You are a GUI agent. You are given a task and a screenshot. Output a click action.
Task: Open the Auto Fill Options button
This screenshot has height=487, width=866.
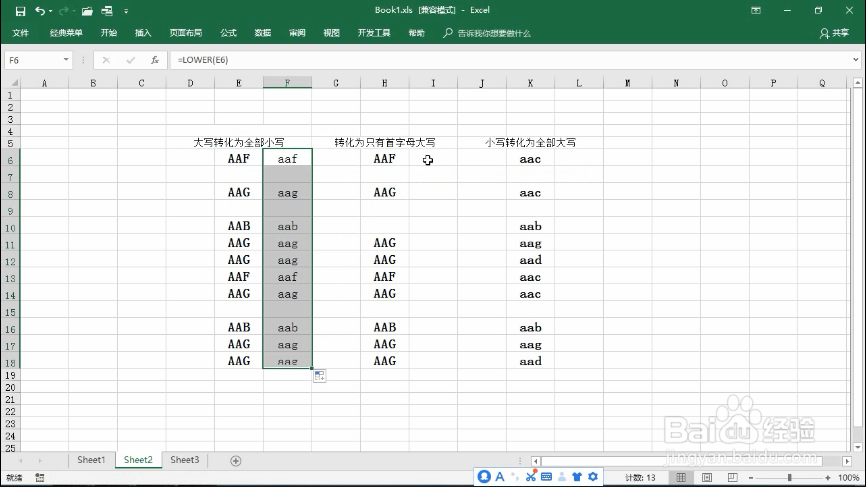(320, 376)
